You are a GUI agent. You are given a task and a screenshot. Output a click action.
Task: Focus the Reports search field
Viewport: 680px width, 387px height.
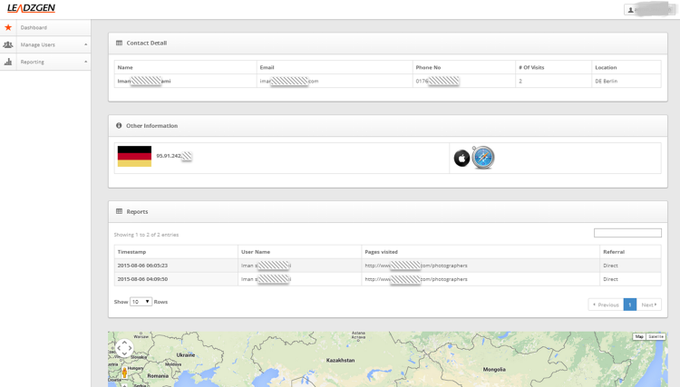pos(628,233)
